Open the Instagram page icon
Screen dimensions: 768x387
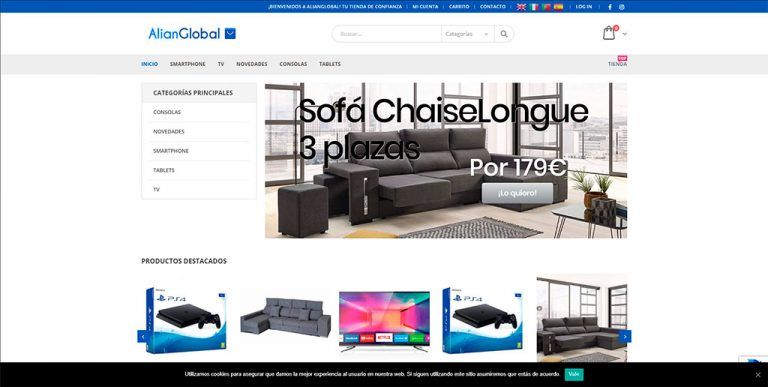622,7
